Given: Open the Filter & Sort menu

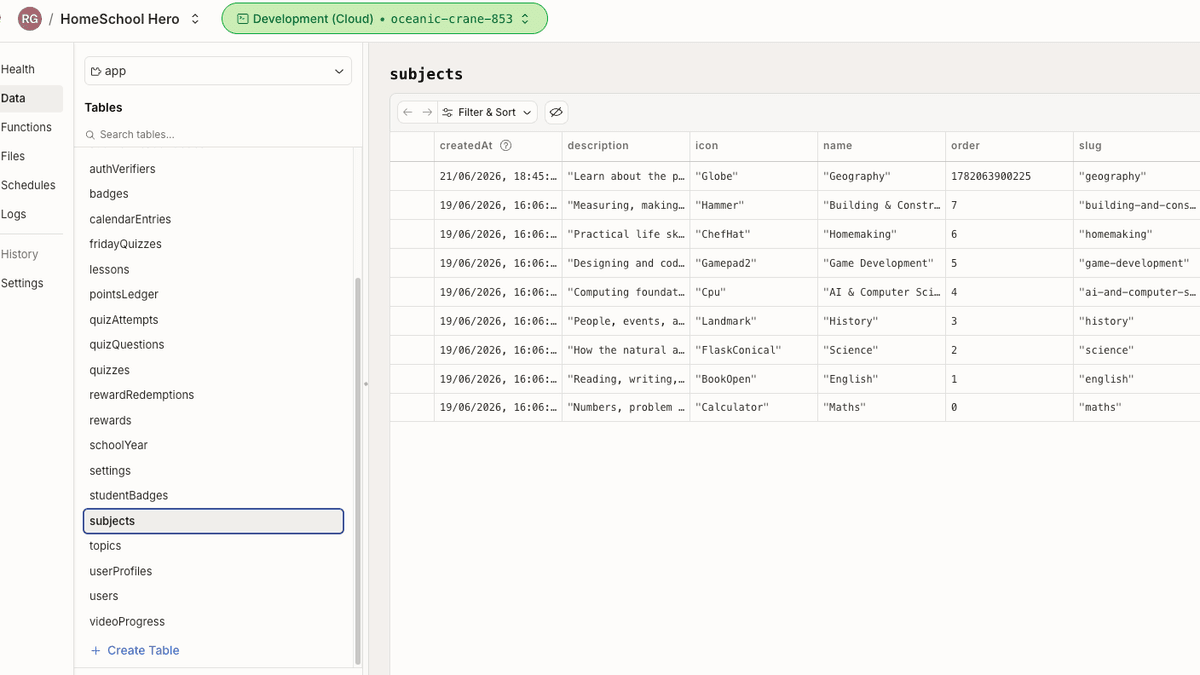Looking at the screenshot, I should click(488, 112).
